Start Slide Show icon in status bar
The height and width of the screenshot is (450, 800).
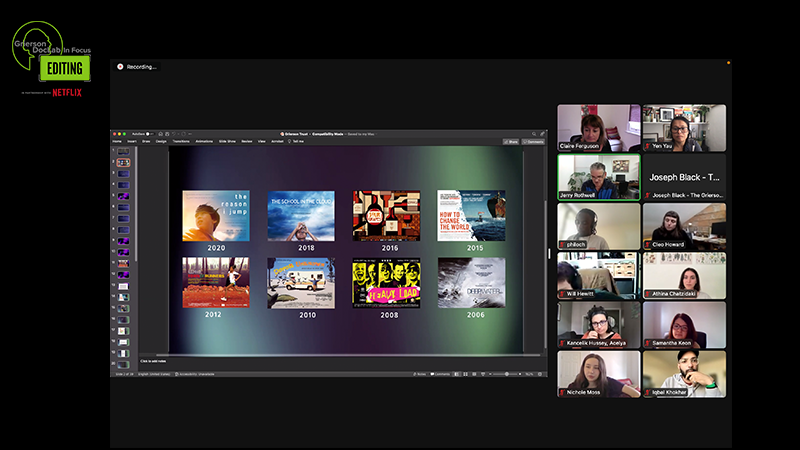(x=483, y=374)
